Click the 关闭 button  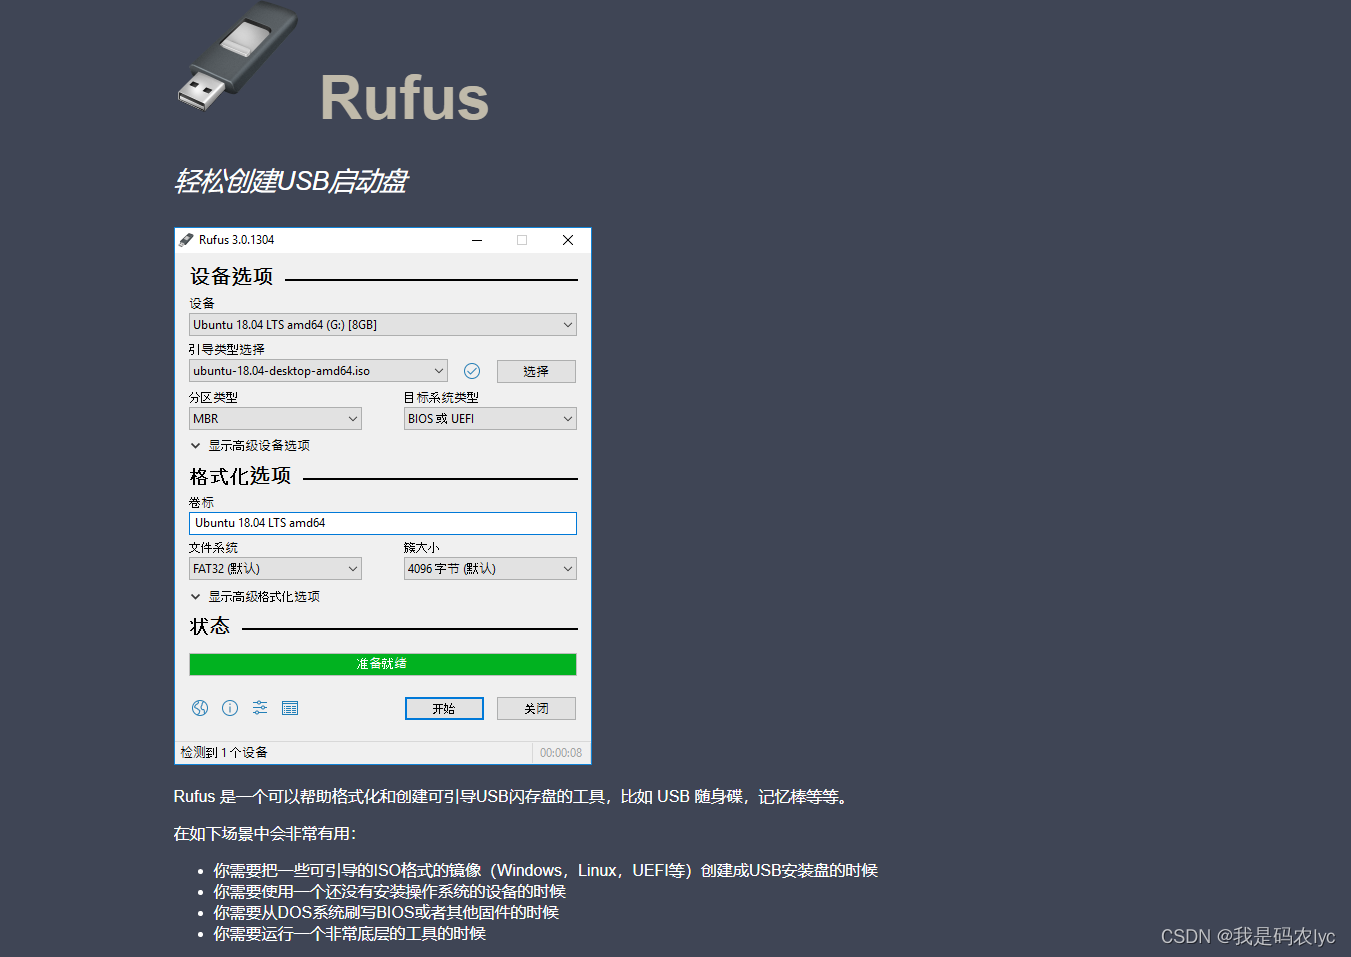tap(536, 708)
